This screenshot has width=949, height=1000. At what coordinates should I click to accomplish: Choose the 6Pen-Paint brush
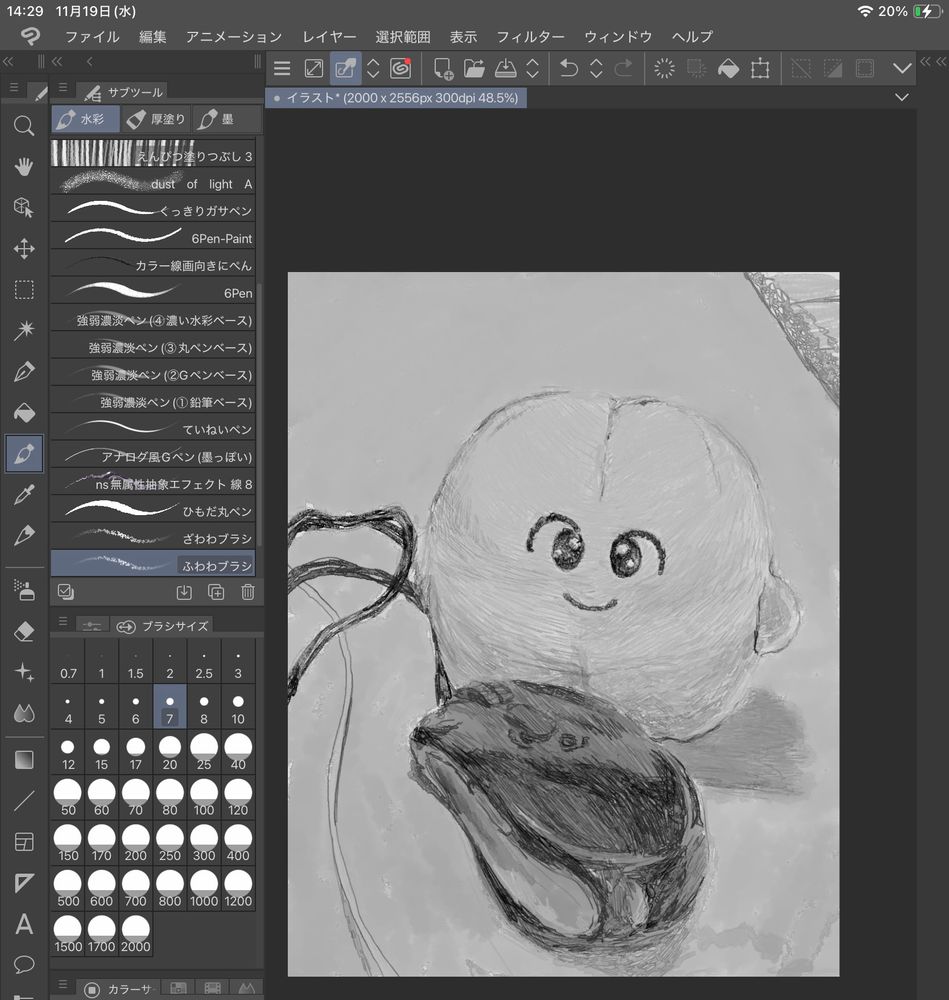[153, 238]
